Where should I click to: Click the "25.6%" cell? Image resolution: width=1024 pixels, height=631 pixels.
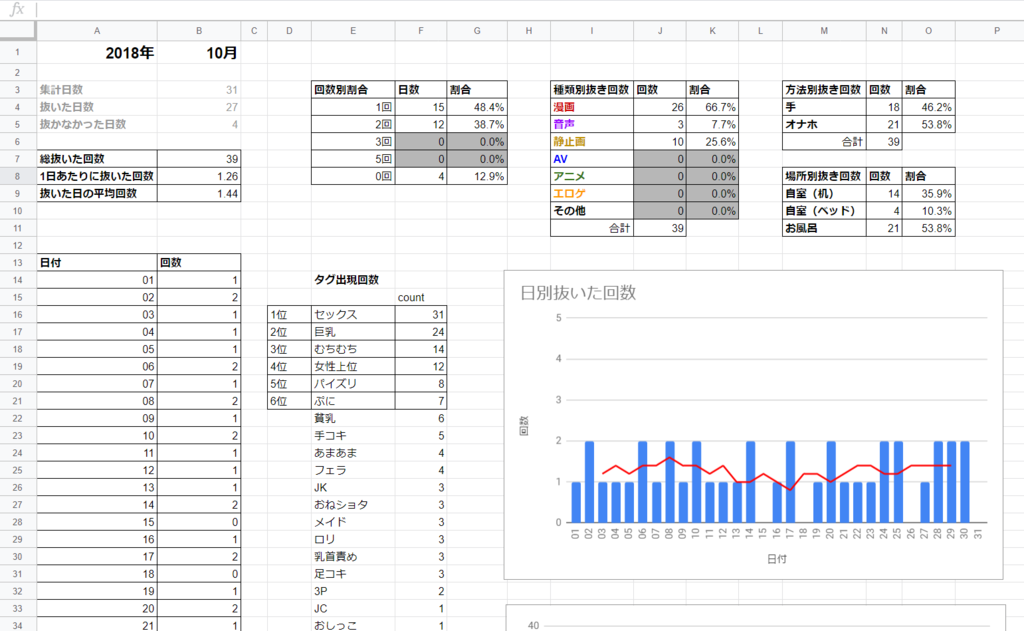712,142
